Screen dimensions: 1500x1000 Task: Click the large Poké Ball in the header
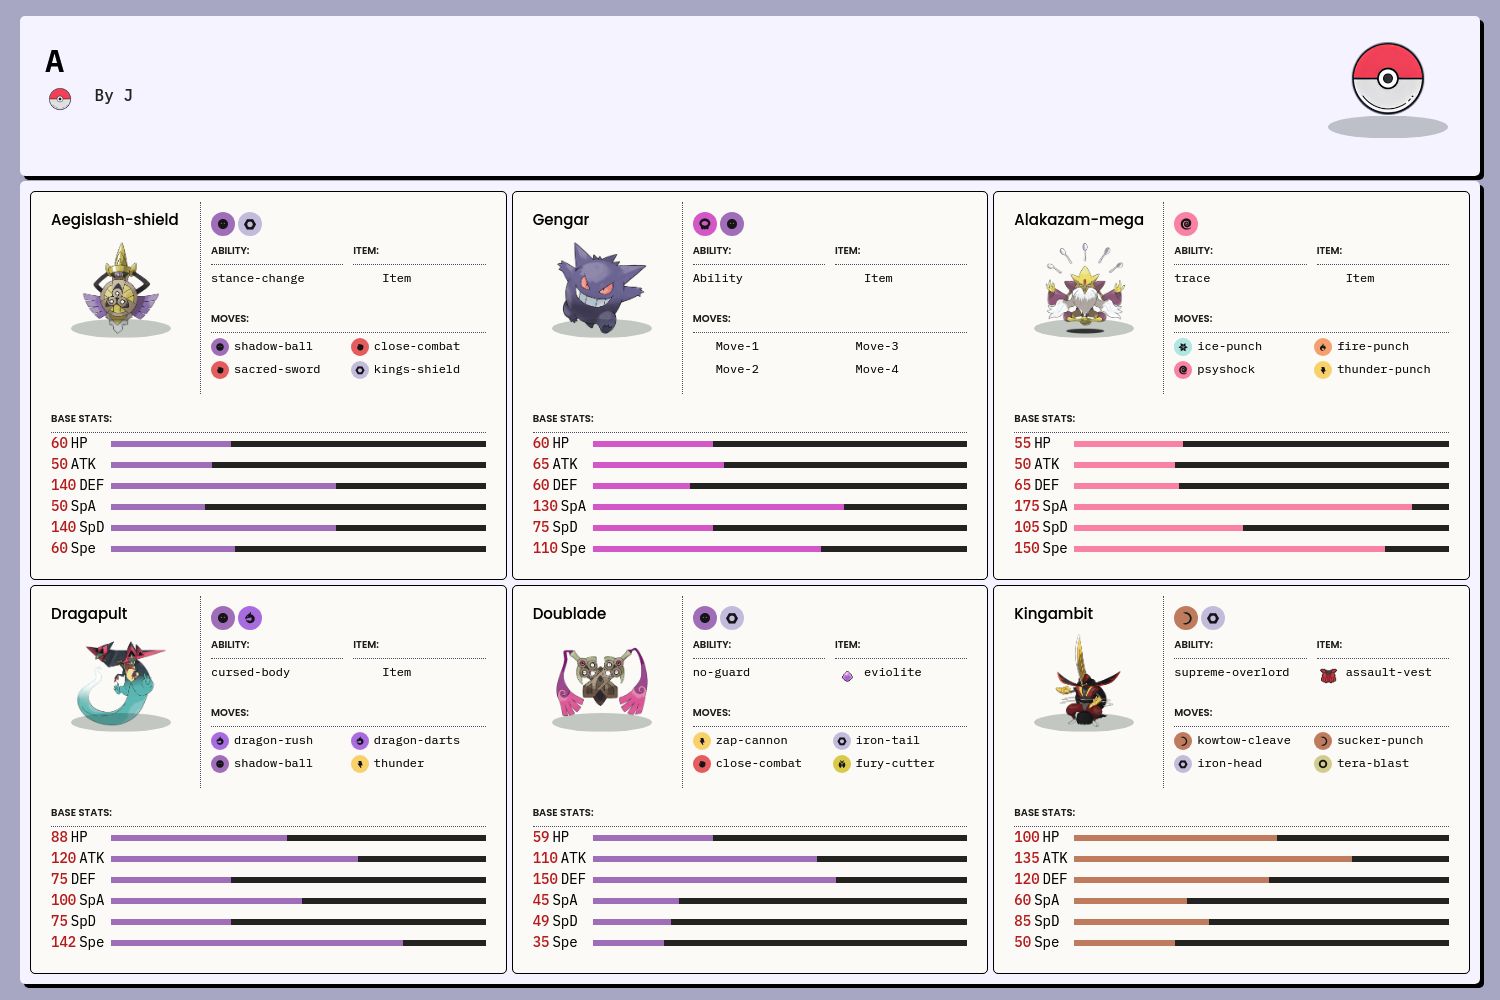(1387, 79)
